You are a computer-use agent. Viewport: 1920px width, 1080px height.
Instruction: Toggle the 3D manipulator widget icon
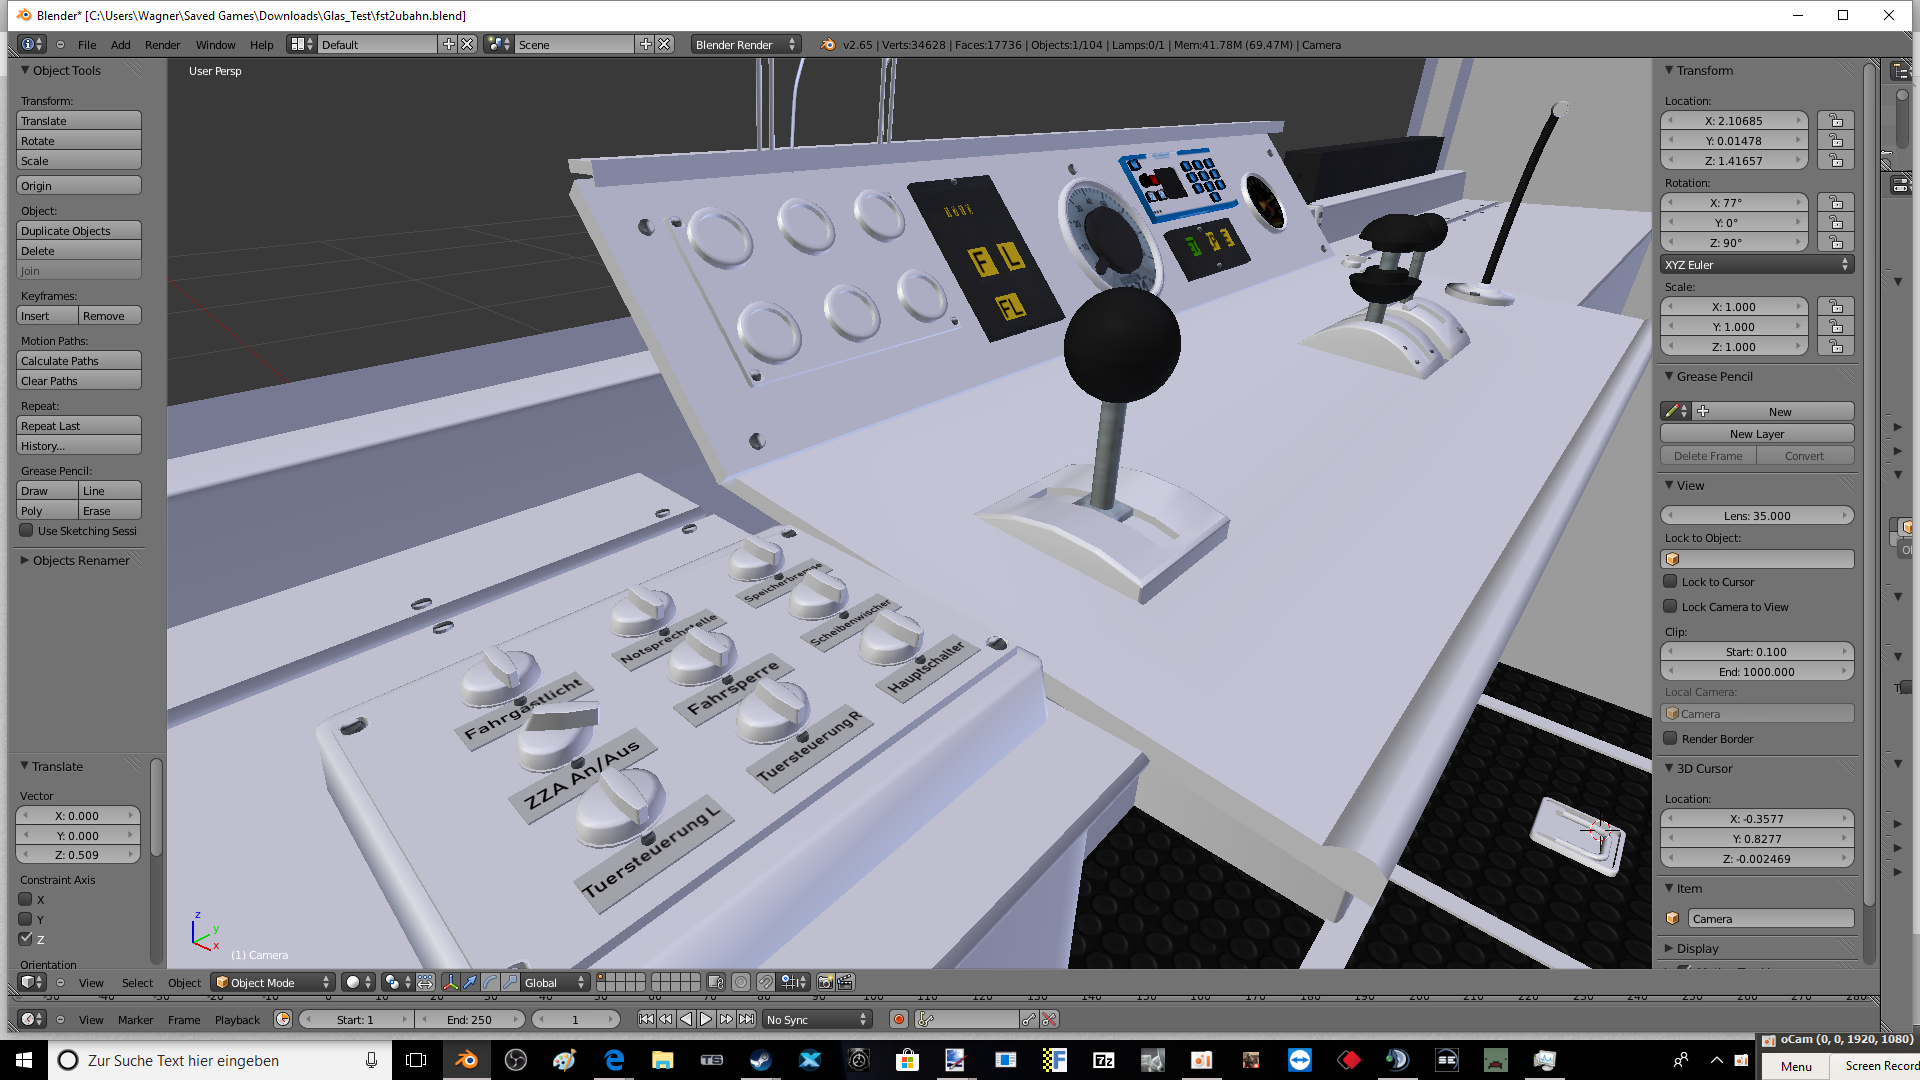[450, 982]
